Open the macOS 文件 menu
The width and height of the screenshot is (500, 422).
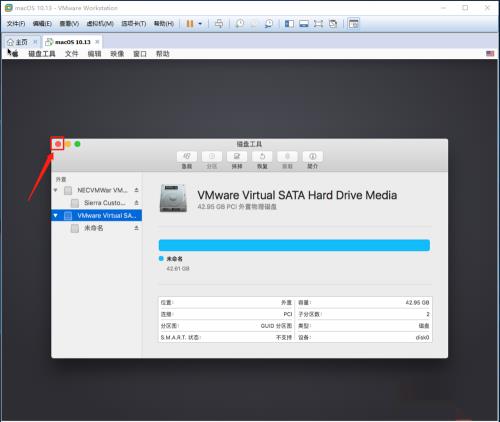pyautogui.click(x=71, y=54)
